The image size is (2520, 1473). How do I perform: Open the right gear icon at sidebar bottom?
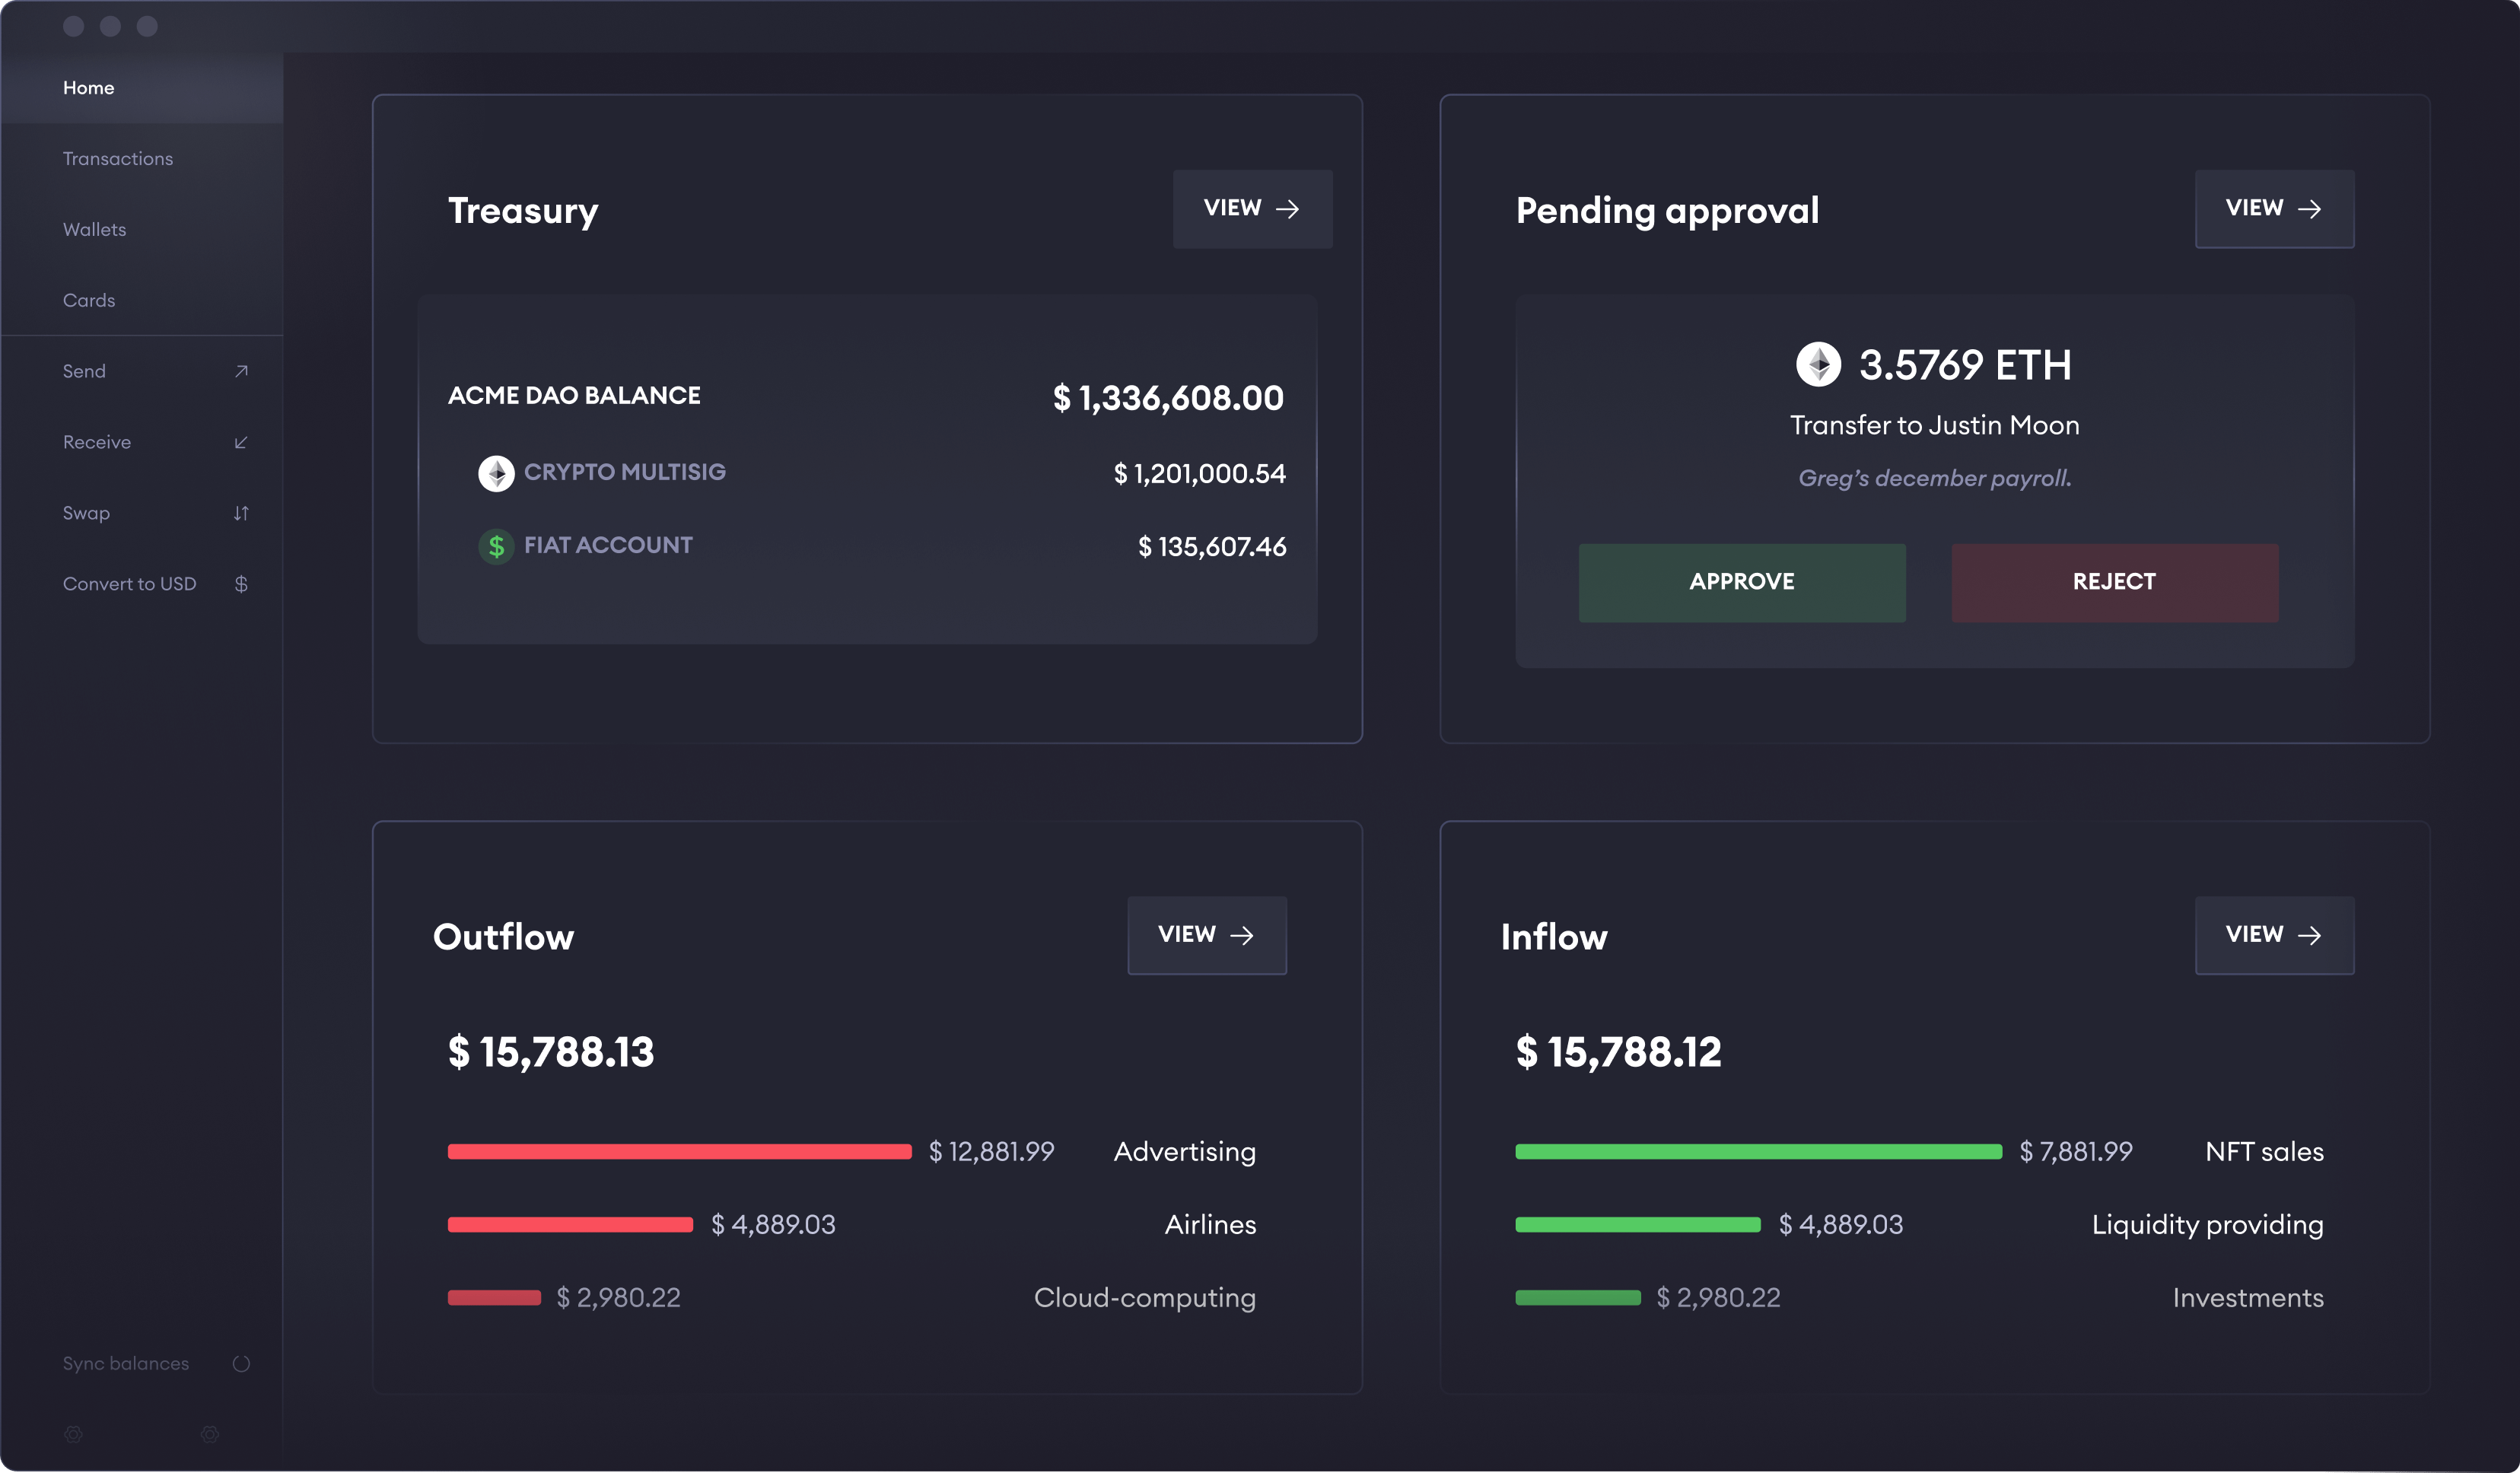209,1434
